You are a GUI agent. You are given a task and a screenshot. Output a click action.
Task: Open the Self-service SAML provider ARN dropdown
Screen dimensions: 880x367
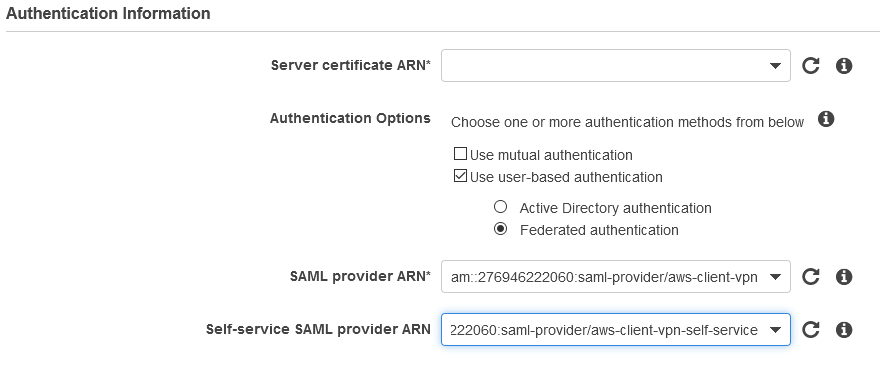(x=616, y=329)
